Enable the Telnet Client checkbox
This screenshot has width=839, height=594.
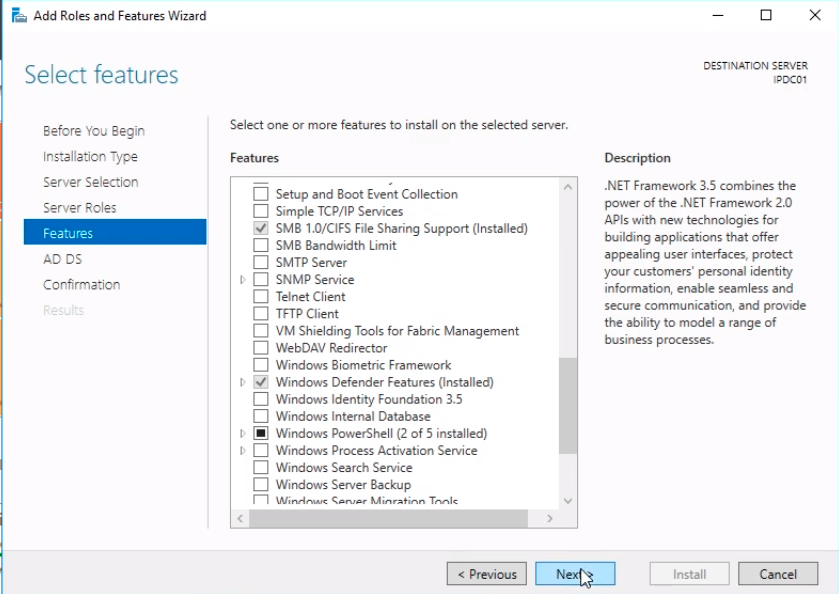[x=261, y=297]
